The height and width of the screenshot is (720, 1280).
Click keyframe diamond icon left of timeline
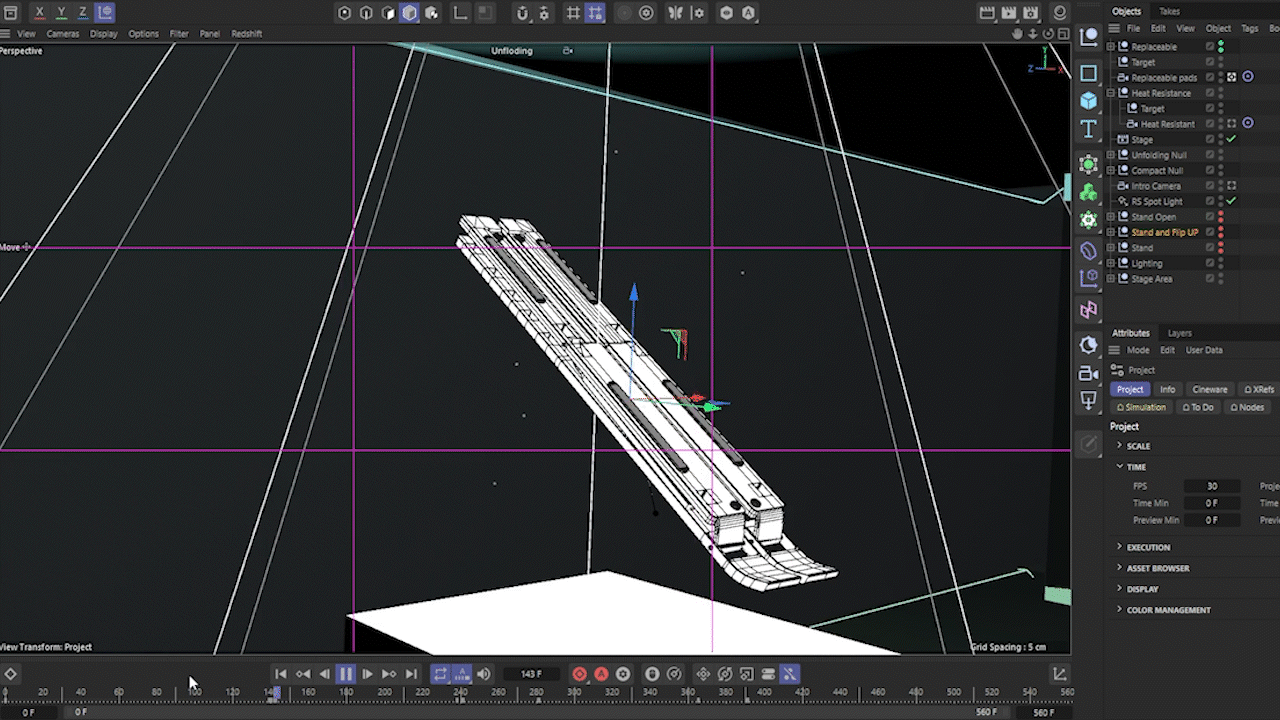point(10,674)
